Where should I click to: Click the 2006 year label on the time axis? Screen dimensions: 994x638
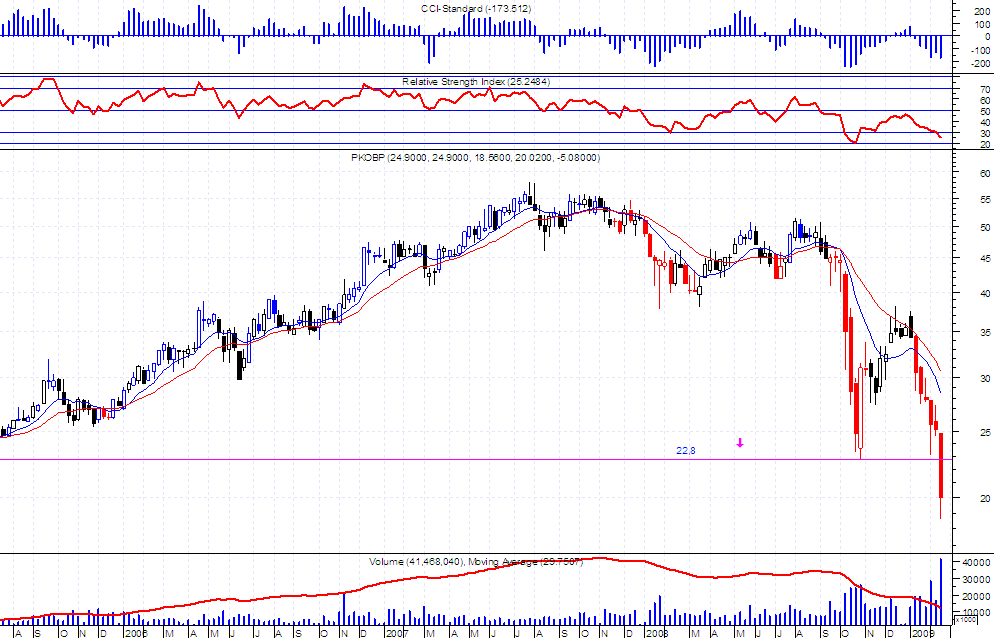[135, 633]
